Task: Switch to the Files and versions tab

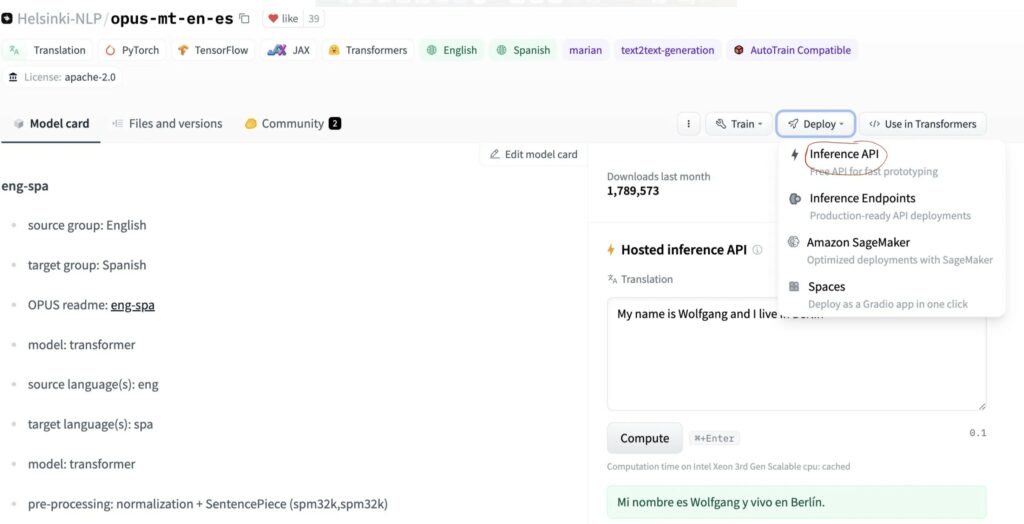Action: pyautogui.click(x=166, y=124)
